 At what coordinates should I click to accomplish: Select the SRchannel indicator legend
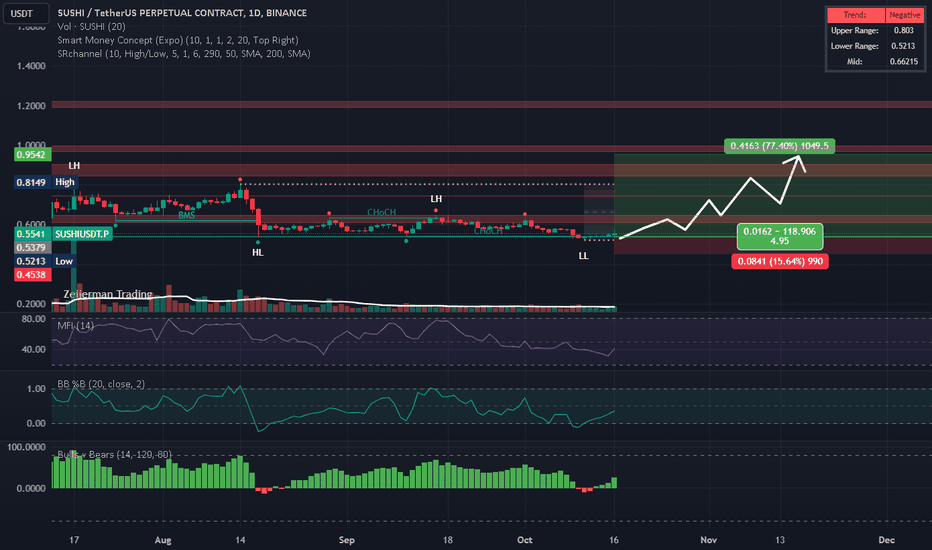tap(184, 54)
